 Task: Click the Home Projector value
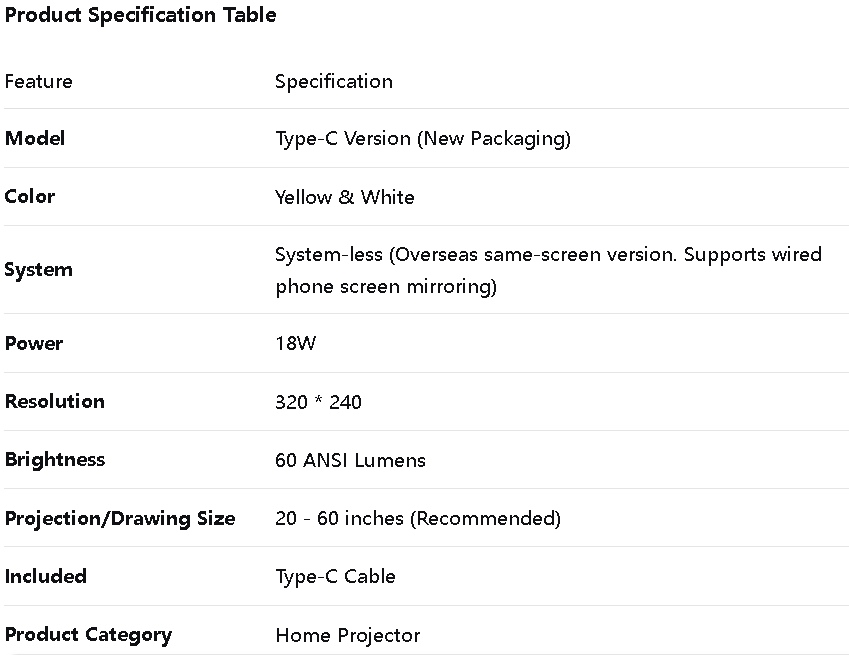(348, 635)
